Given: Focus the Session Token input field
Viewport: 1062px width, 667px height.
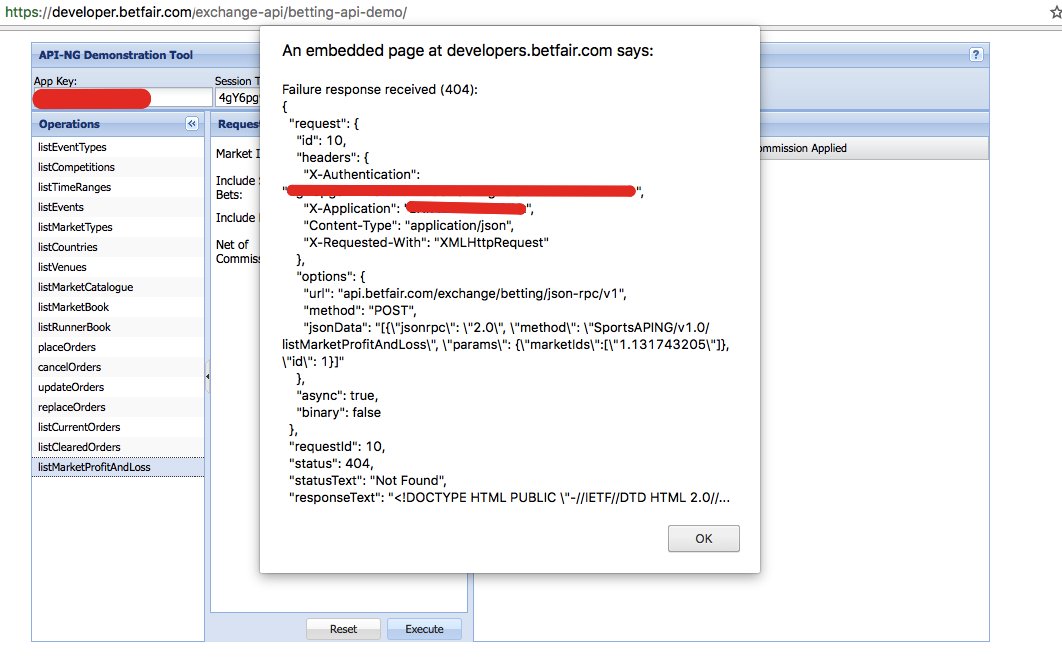Looking at the screenshot, I should click(238, 98).
